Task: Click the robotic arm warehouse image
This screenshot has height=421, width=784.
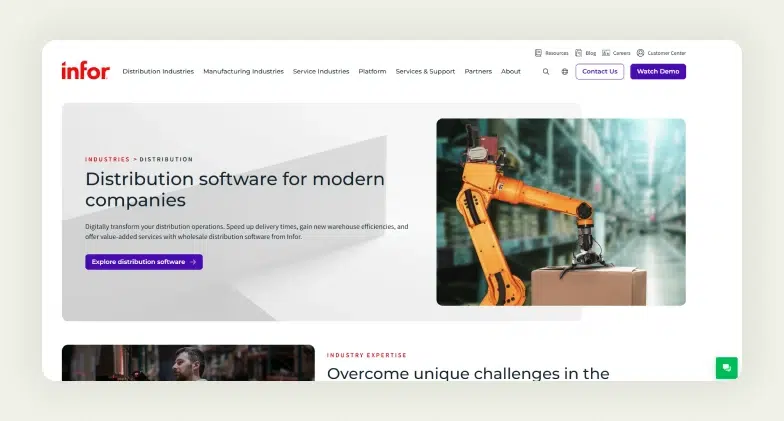Action: pyautogui.click(x=561, y=212)
